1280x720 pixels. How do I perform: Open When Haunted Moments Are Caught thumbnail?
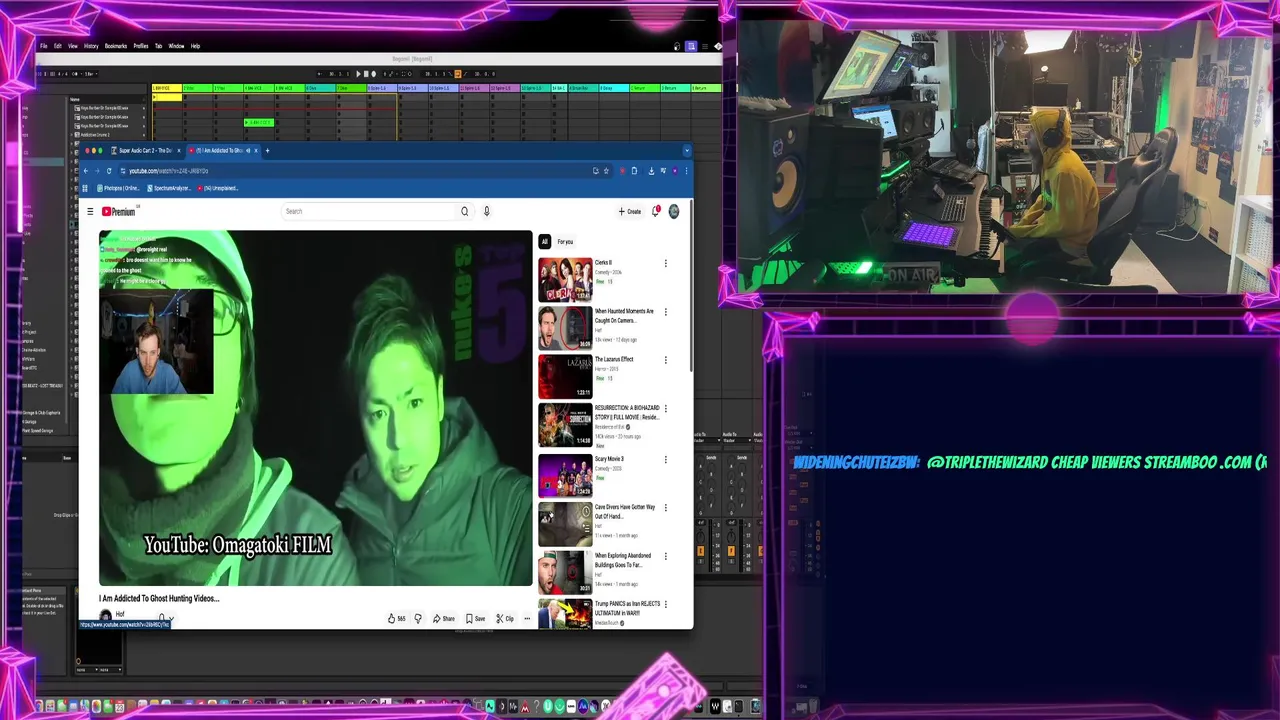coord(565,328)
